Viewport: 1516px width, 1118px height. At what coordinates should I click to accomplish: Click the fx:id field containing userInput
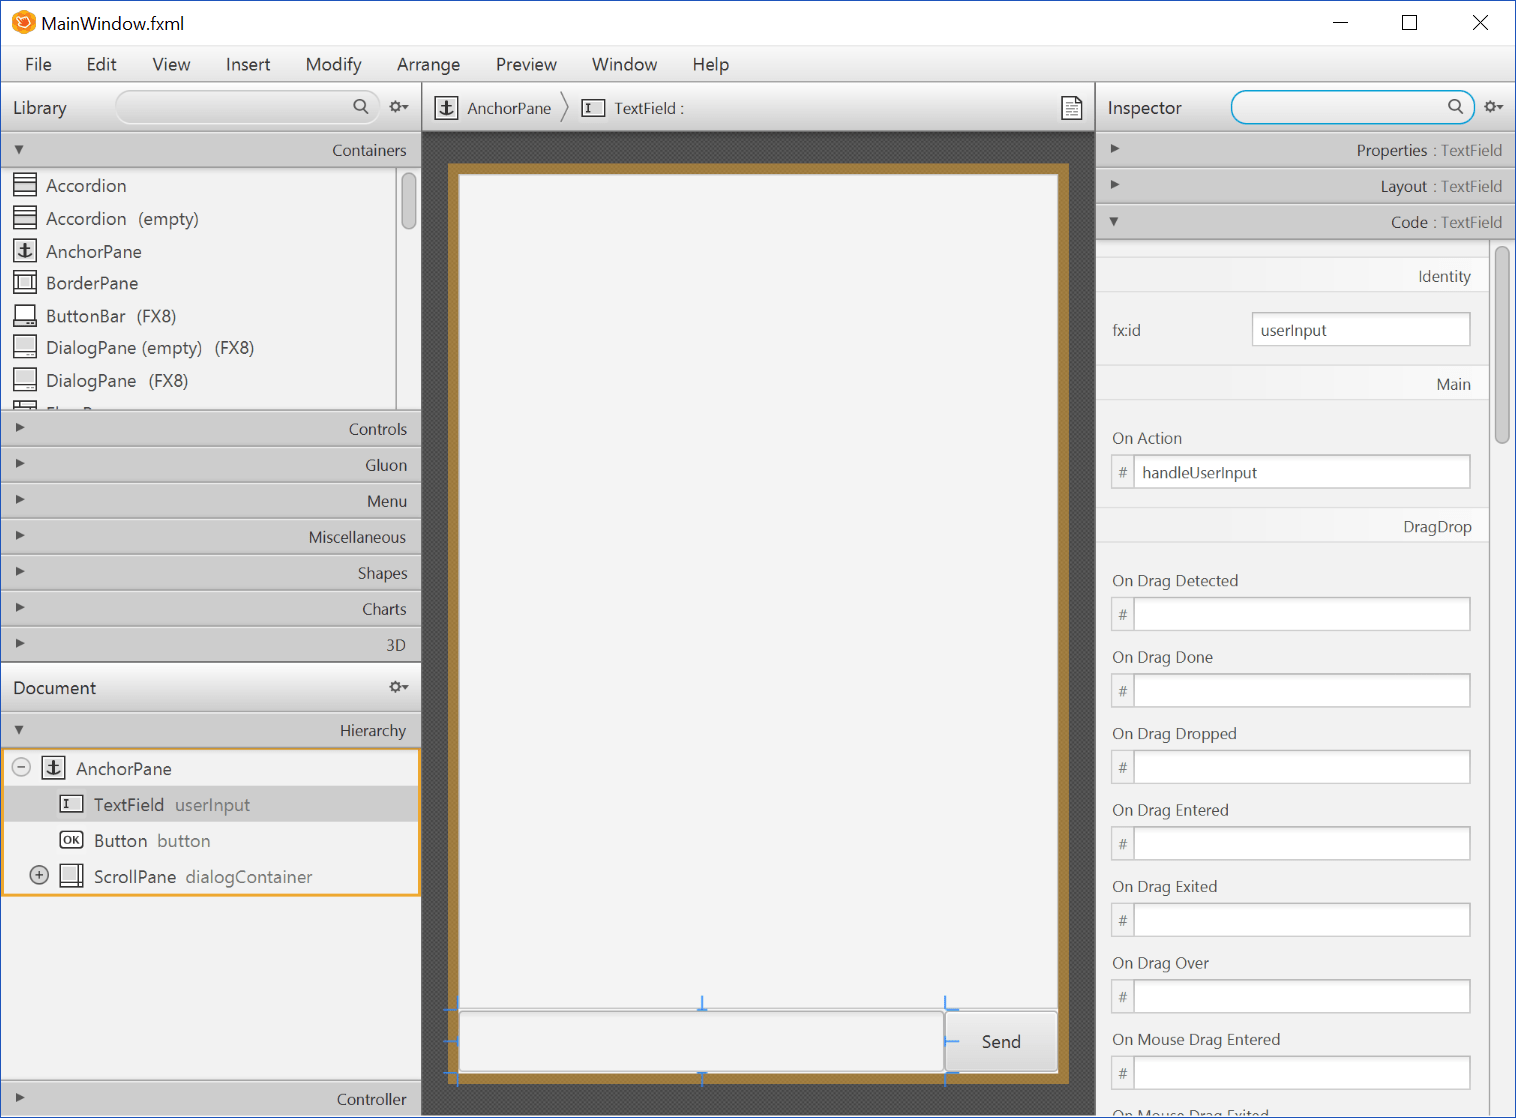tap(1360, 329)
